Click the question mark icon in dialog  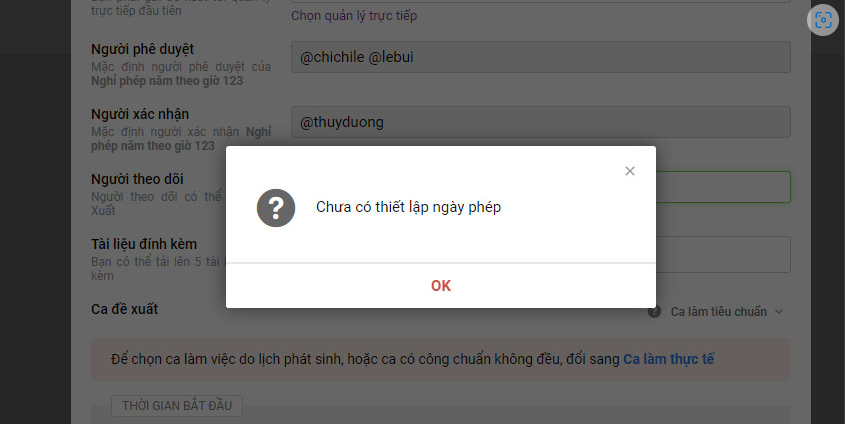[276, 208]
